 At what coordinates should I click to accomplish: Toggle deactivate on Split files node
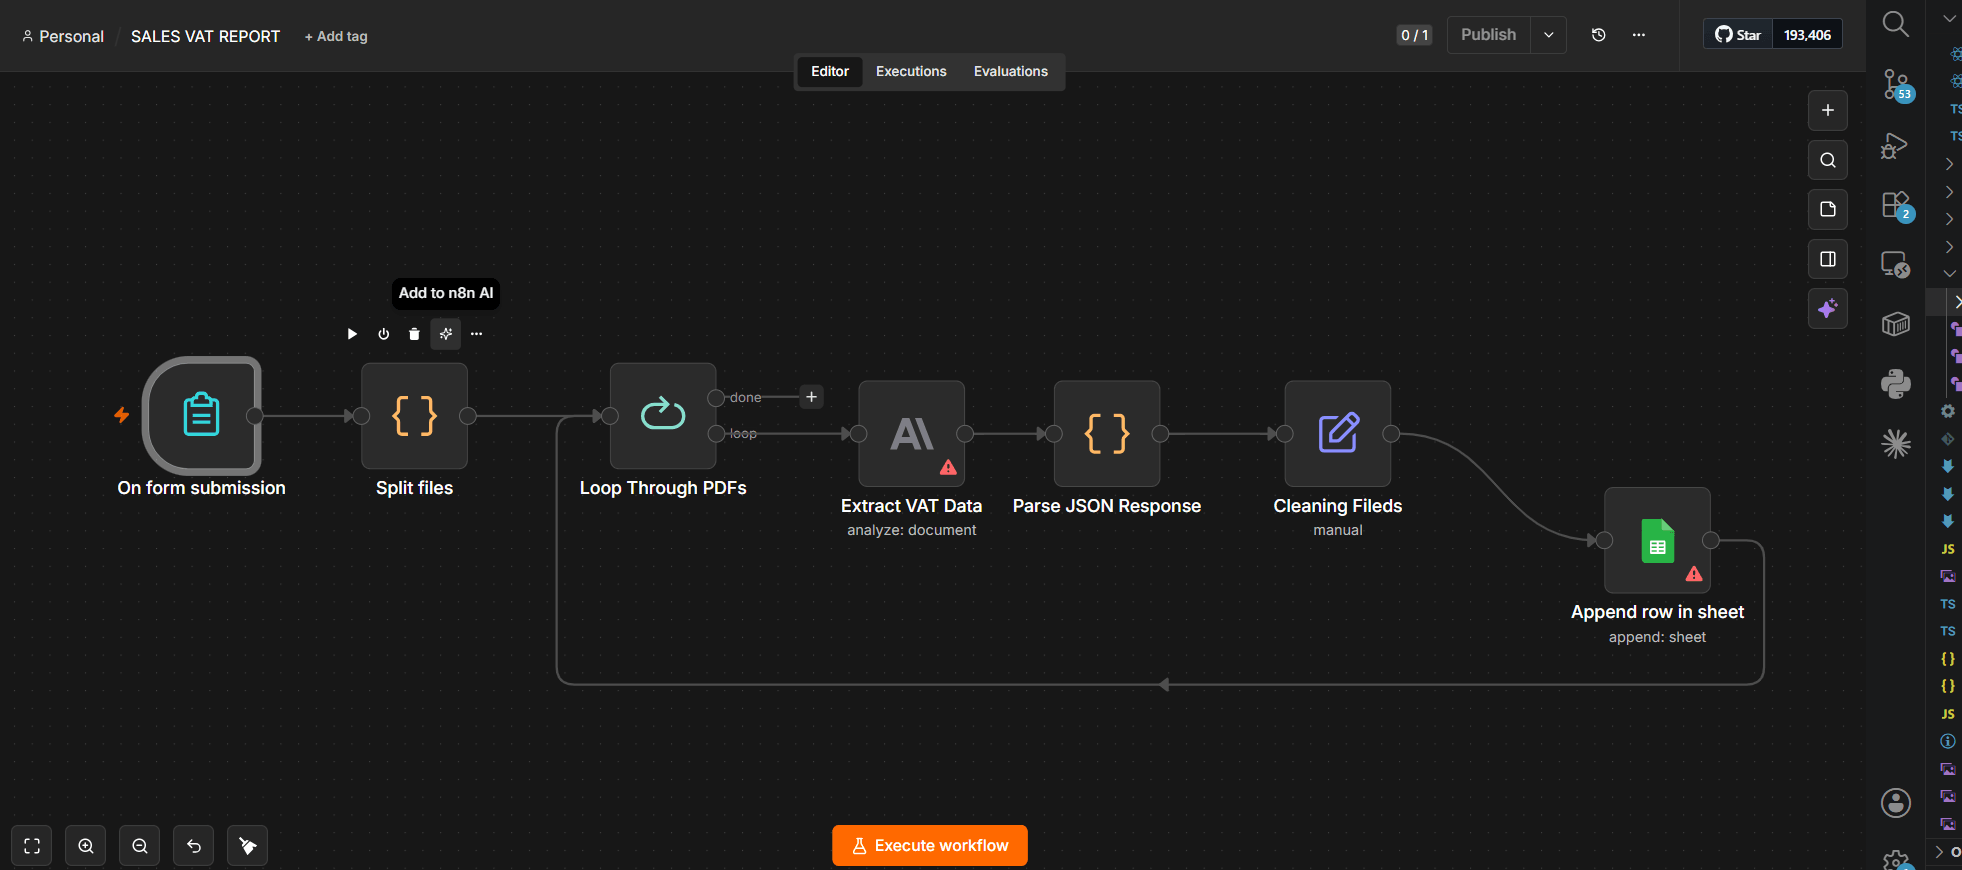pos(383,334)
